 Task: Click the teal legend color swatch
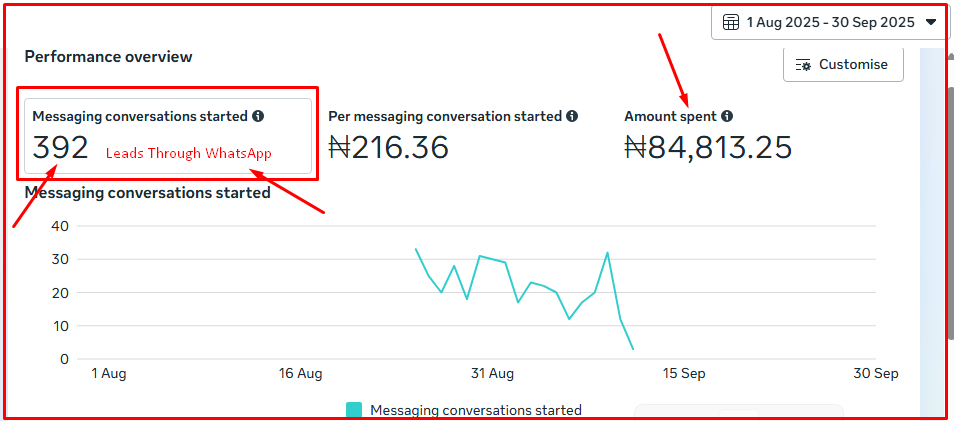pos(354,410)
